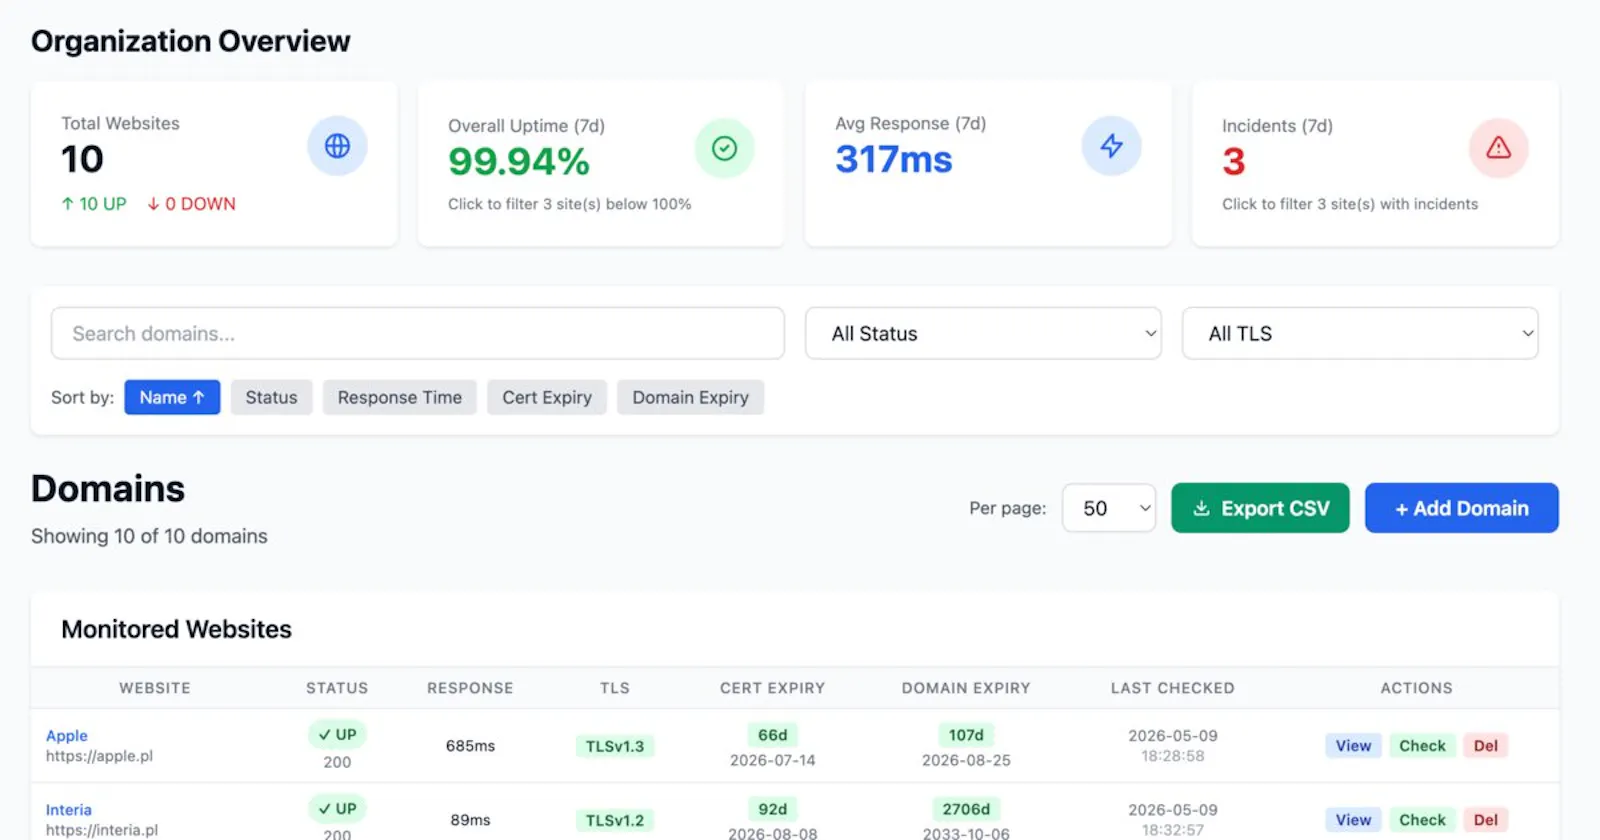
Task: Delete the Apple domain with Del
Action: tap(1485, 745)
